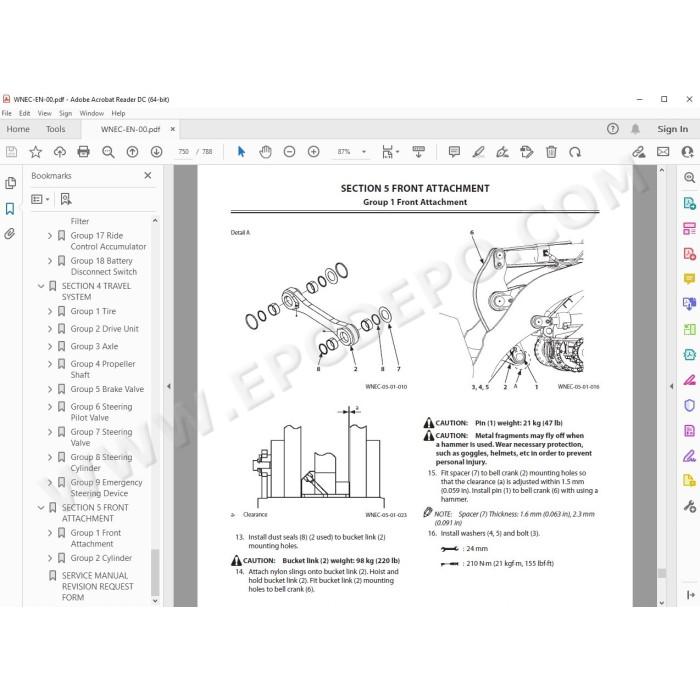Open Window menu
Screen dimensions: 700x700
(x=92, y=113)
